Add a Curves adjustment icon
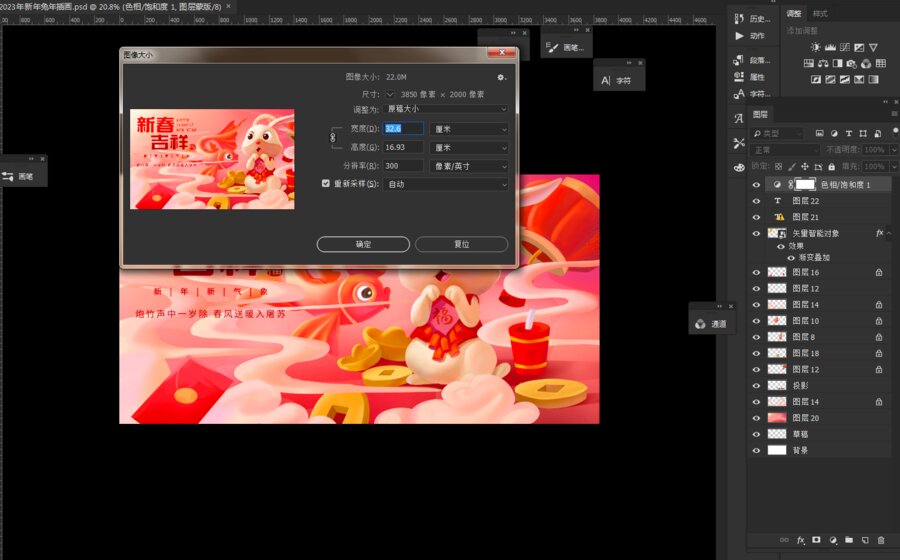 845,47
